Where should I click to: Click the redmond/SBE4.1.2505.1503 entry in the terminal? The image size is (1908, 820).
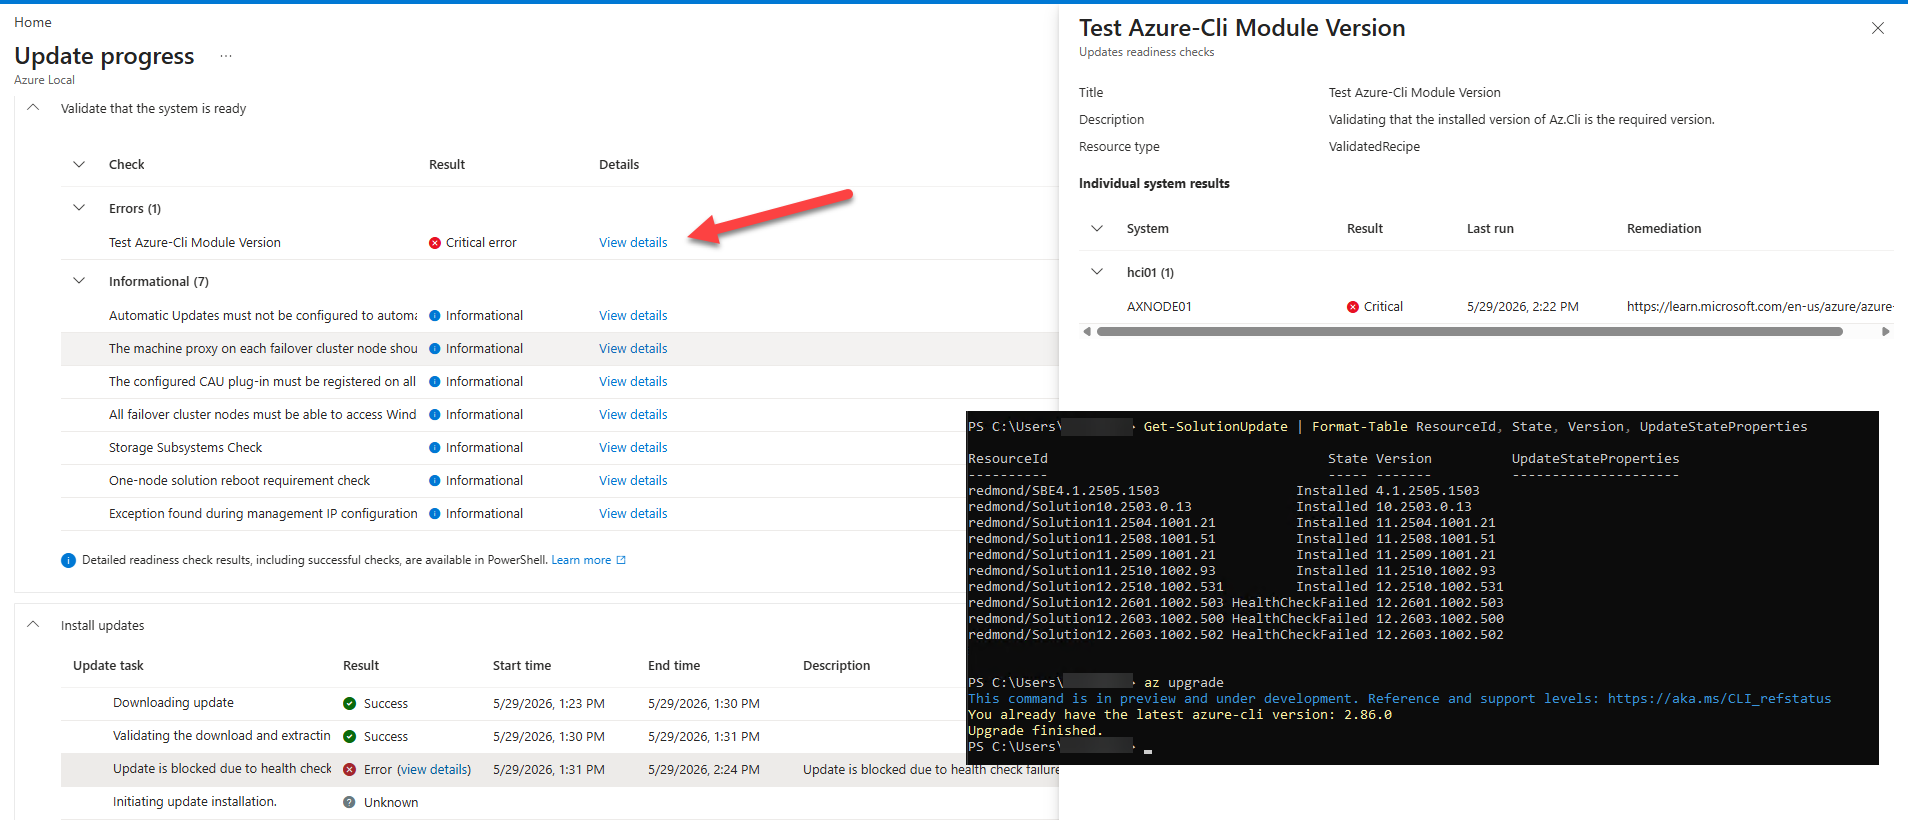tap(1064, 490)
